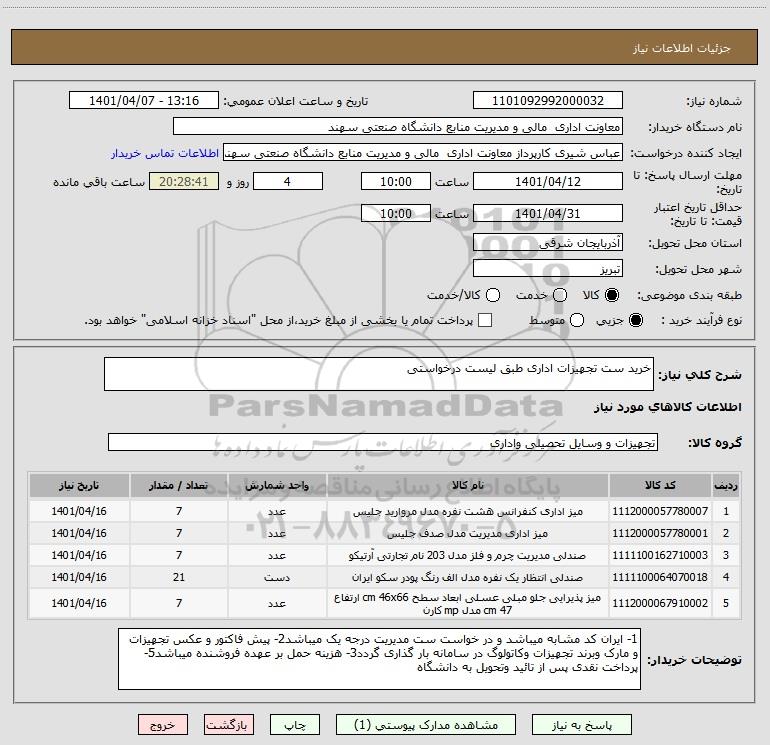This screenshot has height=745, width=770.
Task: Click the general description field 'خرید ست تجهیزات اداری'
Action: coord(379,374)
